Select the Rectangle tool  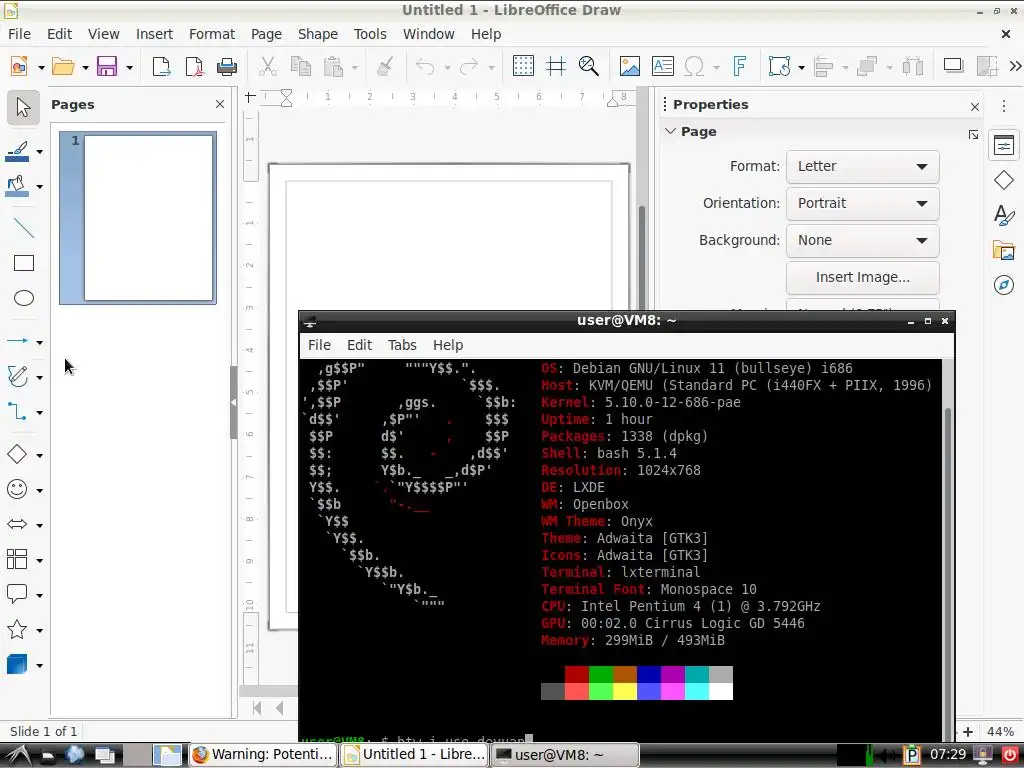[24, 263]
